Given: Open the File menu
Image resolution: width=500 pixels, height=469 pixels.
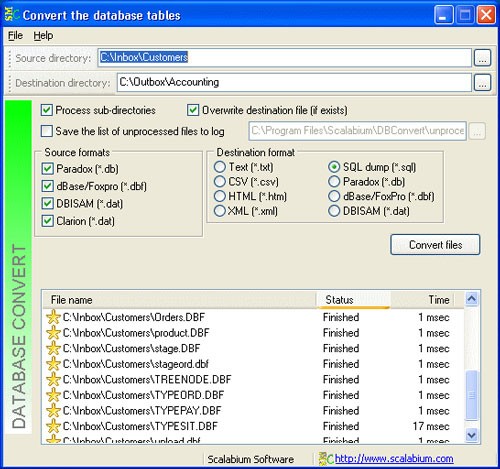Looking at the screenshot, I should click(x=15, y=36).
